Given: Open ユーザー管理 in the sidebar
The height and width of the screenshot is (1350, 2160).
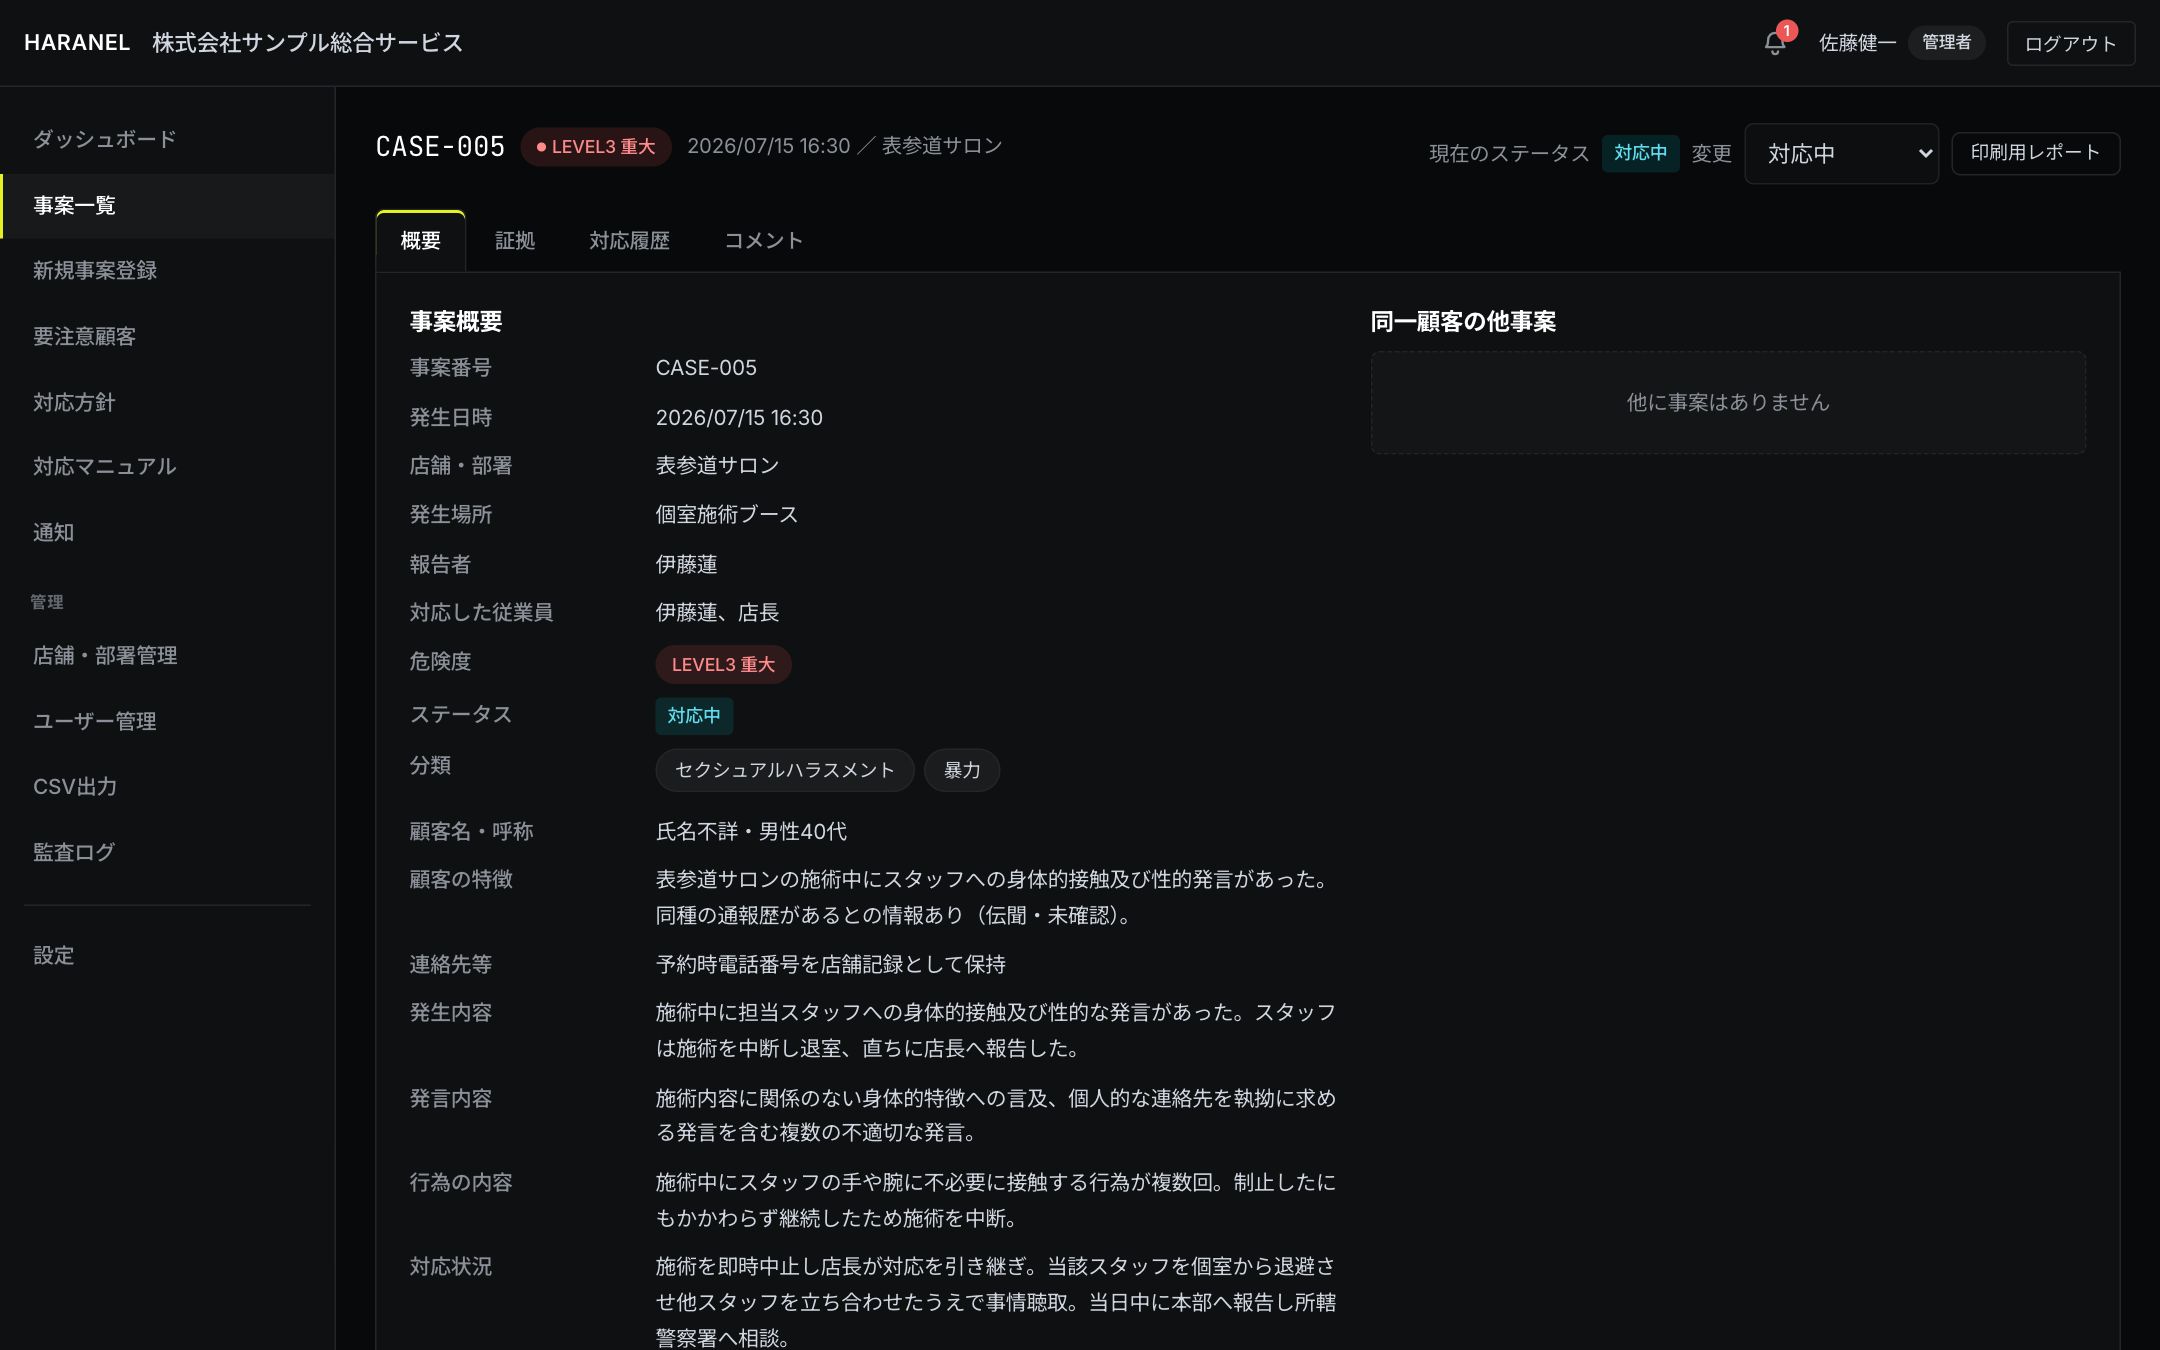Looking at the screenshot, I should click(167, 722).
